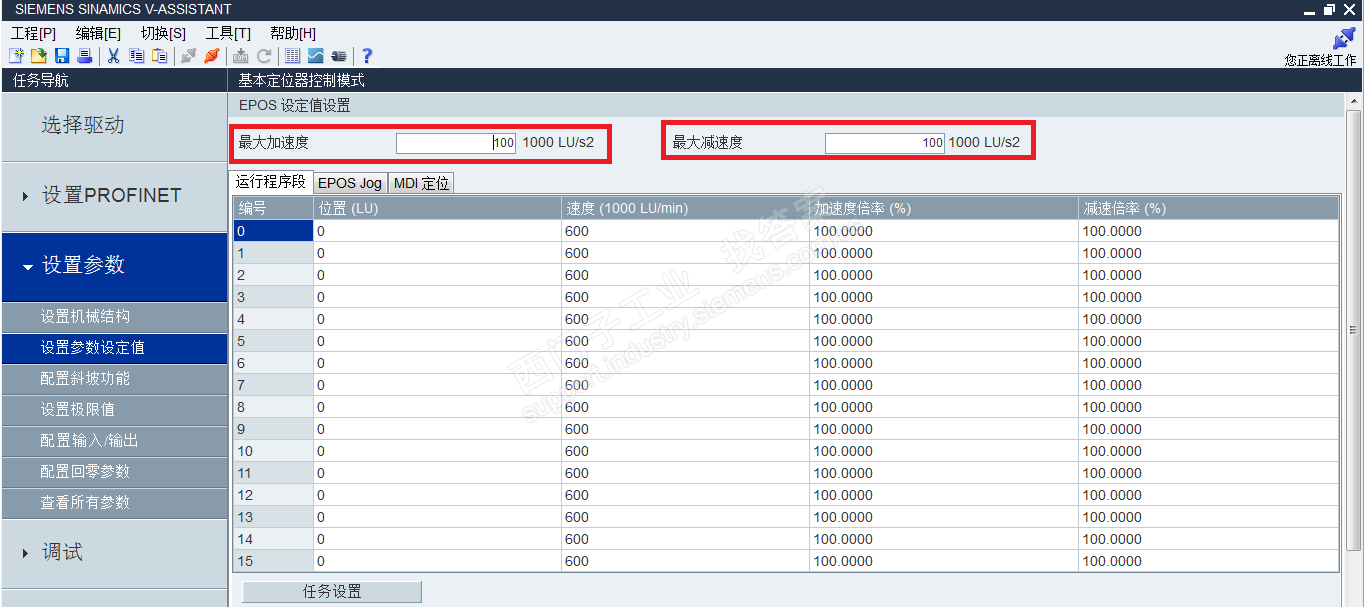Click the 加速度倍率 (%) column header
1365x607 pixels.
coord(944,208)
